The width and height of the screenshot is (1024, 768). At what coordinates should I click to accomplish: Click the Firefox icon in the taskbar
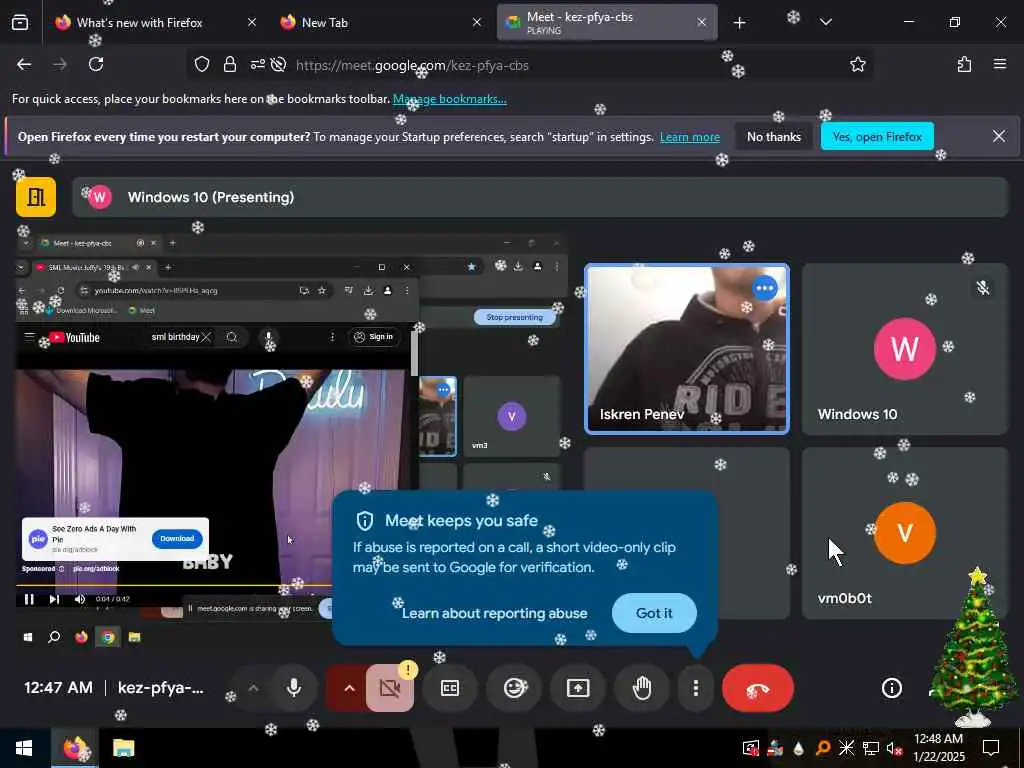(75, 748)
